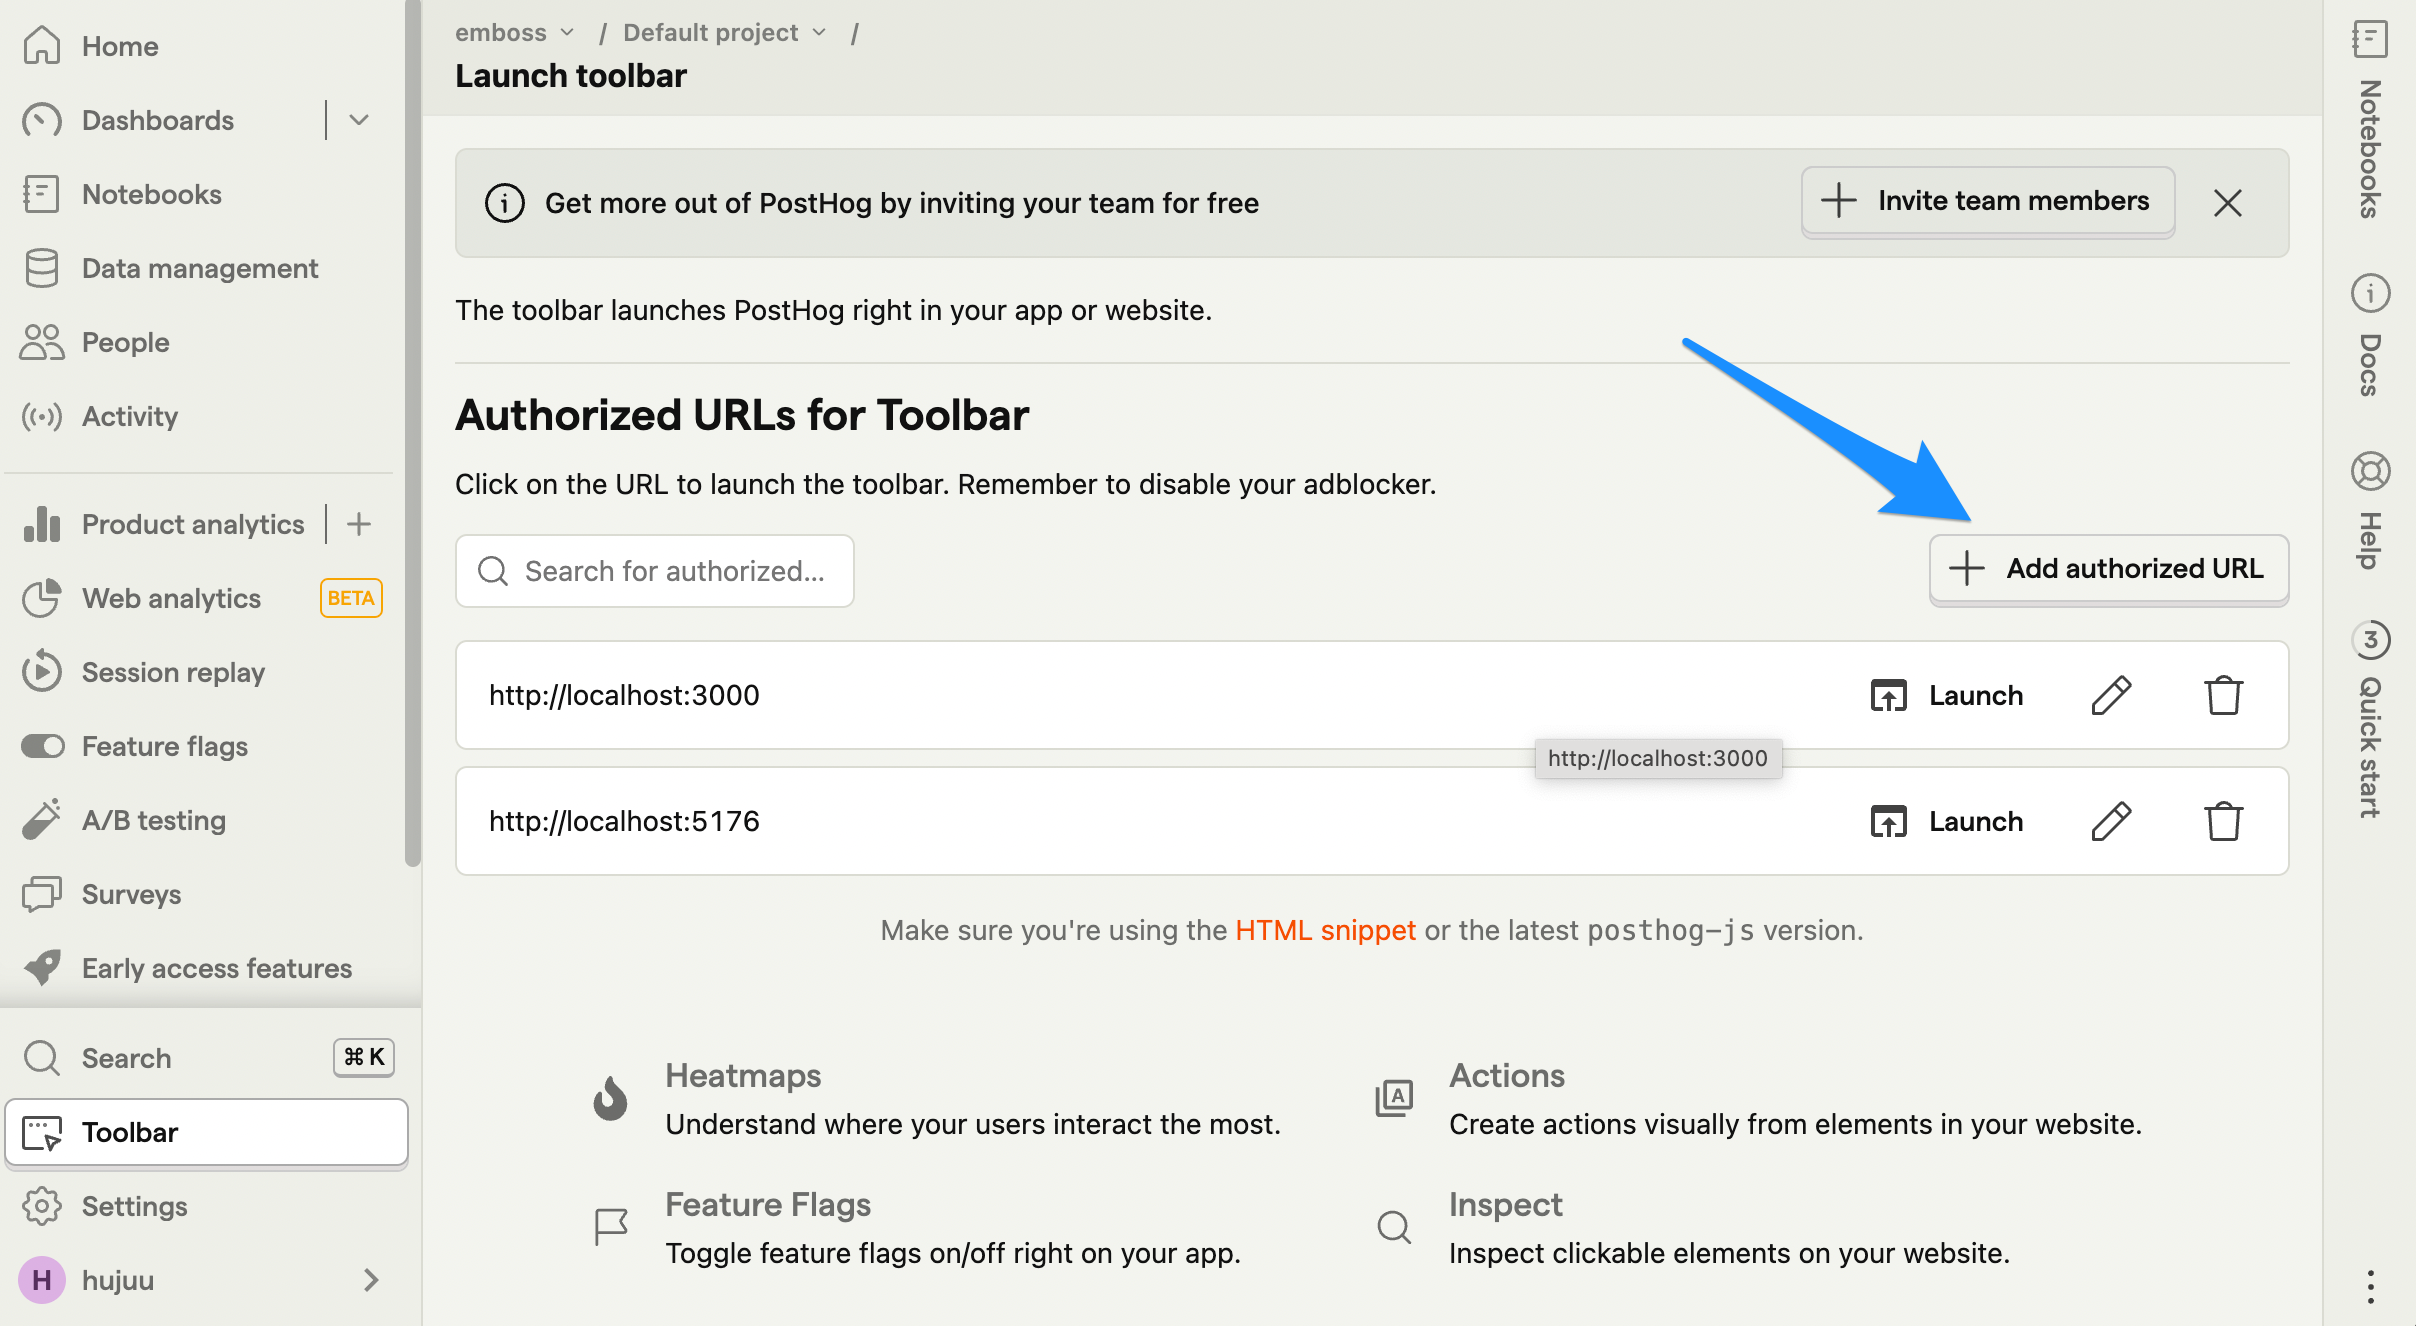The width and height of the screenshot is (2416, 1326).
Task: Click the plus next to Product analytics
Action: pyautogui.click(x=359, y=524)
